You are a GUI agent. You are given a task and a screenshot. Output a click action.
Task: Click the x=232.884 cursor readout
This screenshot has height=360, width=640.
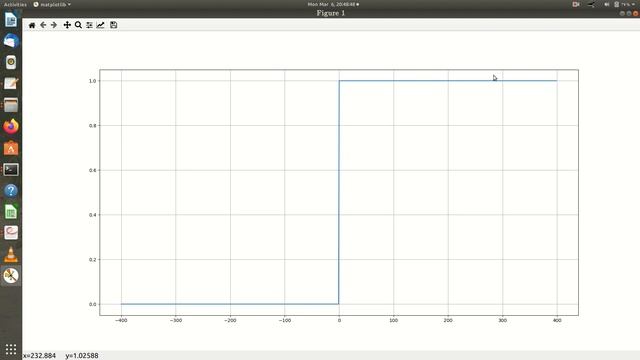coord(40,356)
